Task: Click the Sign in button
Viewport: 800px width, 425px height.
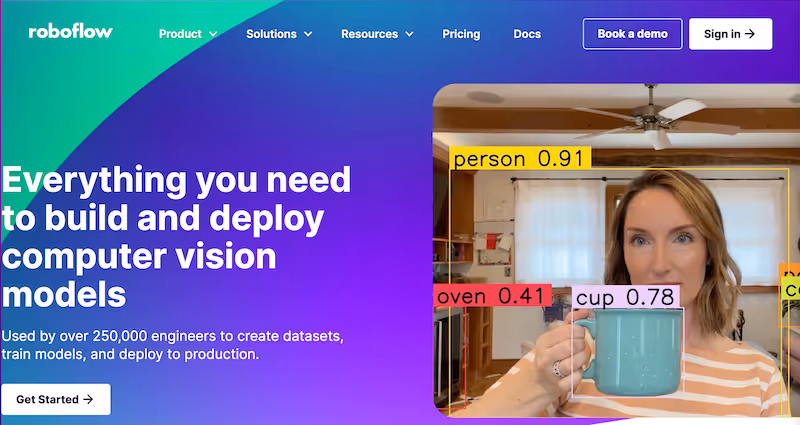Action: pos(730,34)
